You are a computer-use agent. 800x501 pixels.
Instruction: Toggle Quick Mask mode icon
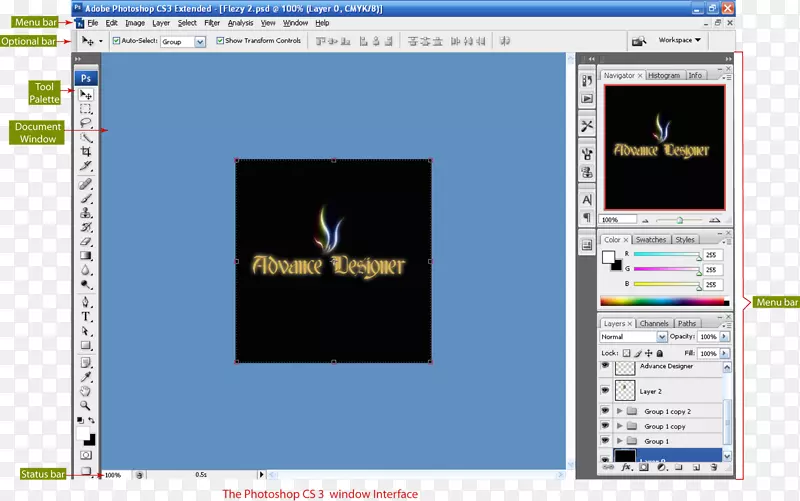pyautogui.click(x=86, y=455)
